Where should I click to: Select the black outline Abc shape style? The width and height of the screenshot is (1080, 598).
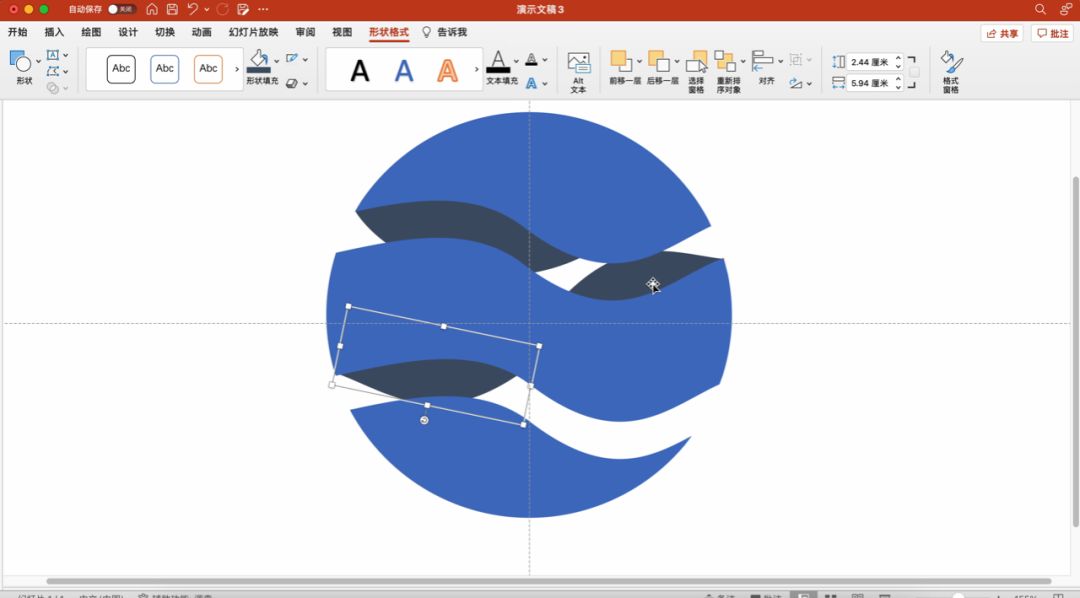tap(121, 69)
